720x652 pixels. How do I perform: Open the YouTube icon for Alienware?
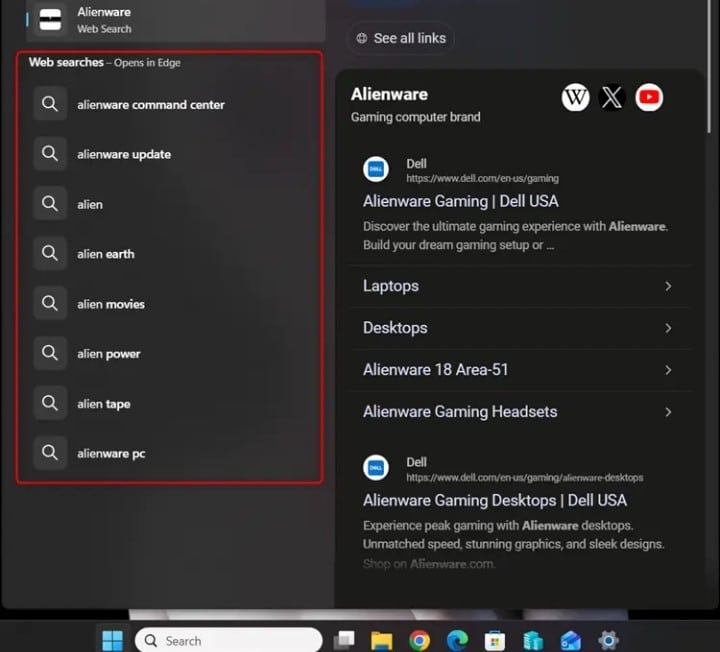click(649, 97)
